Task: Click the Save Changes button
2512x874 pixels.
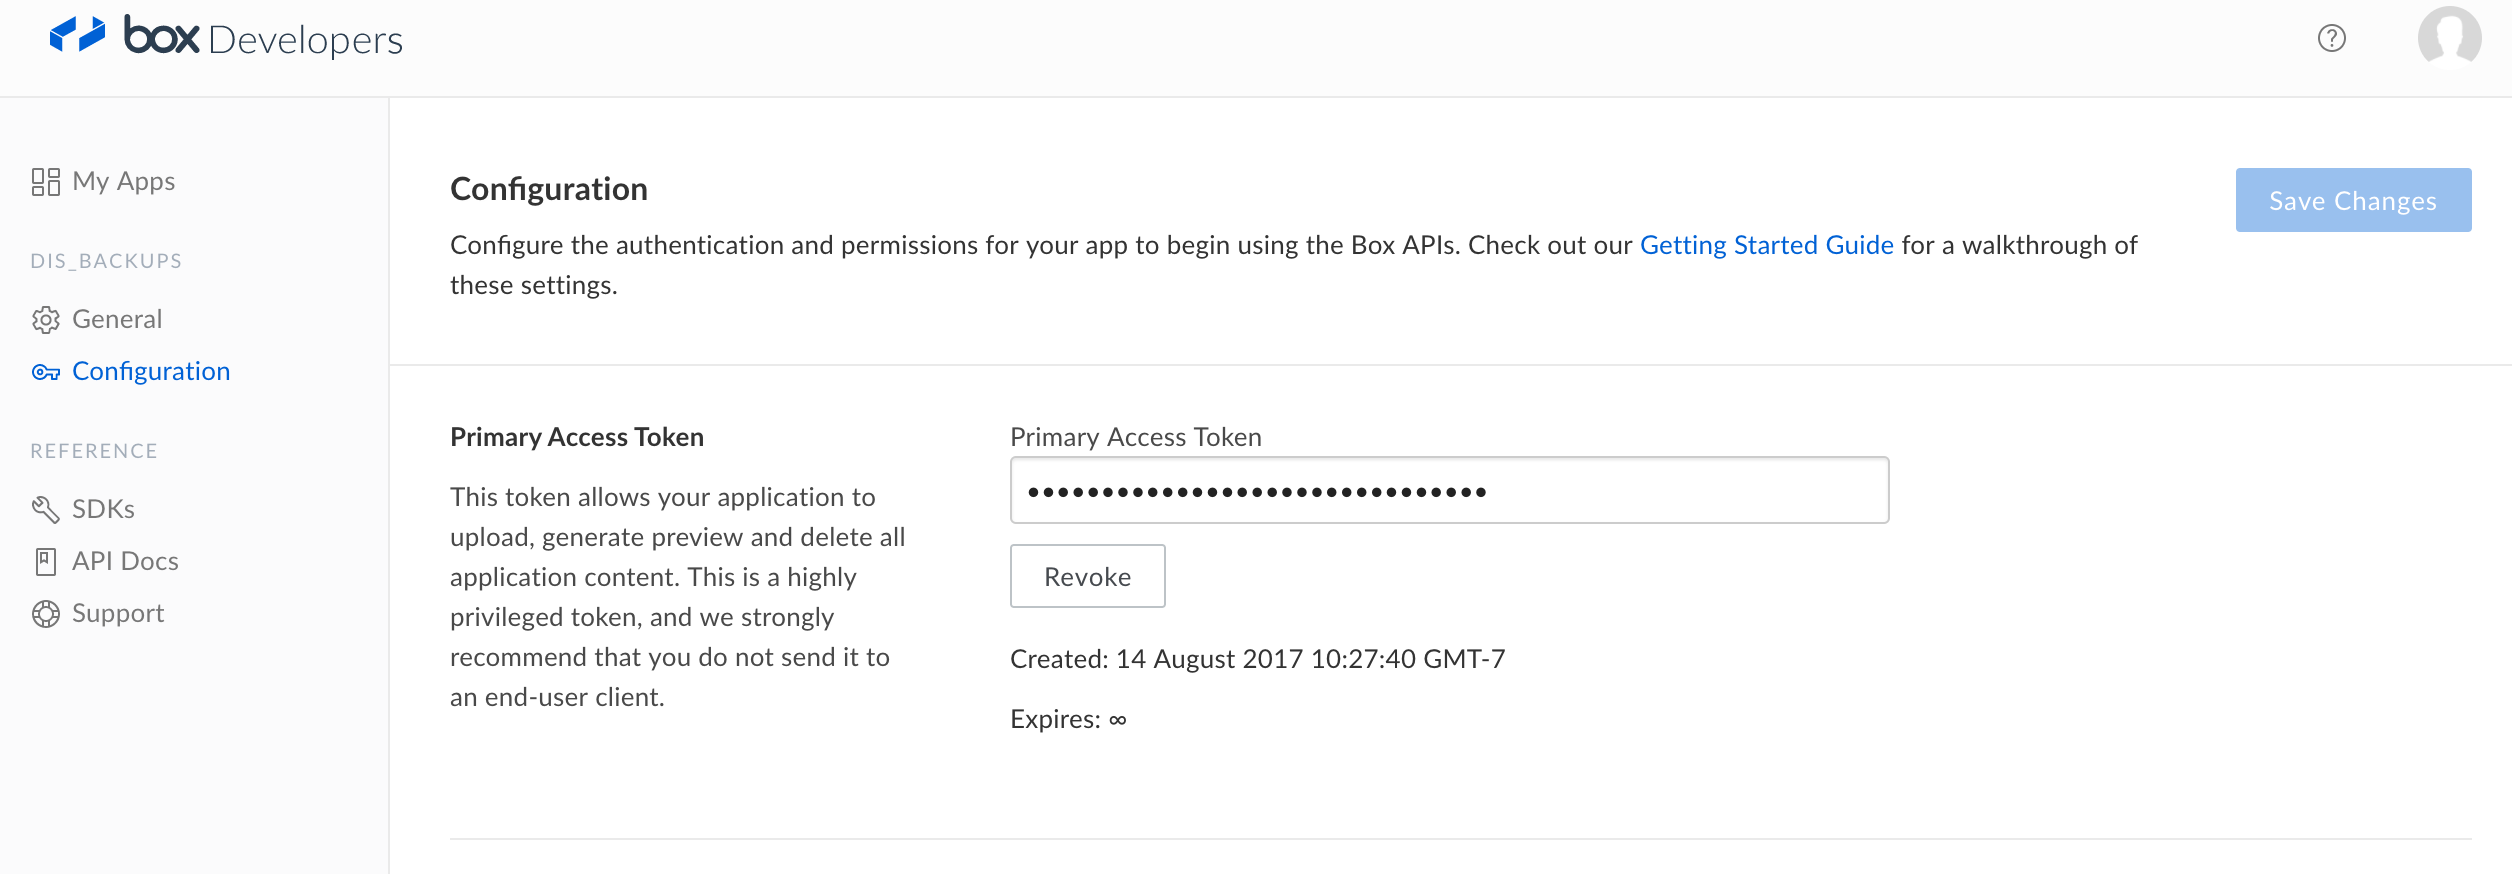Action: point(2353,200)
